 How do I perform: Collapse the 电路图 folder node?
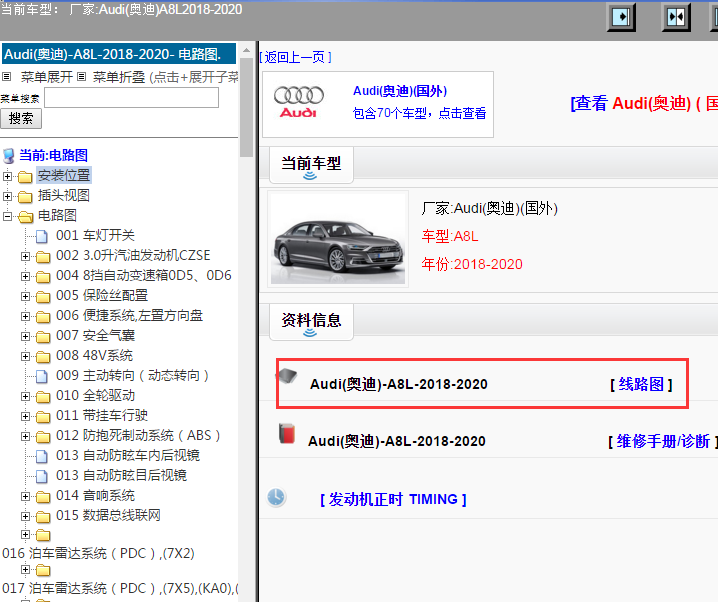8,217
